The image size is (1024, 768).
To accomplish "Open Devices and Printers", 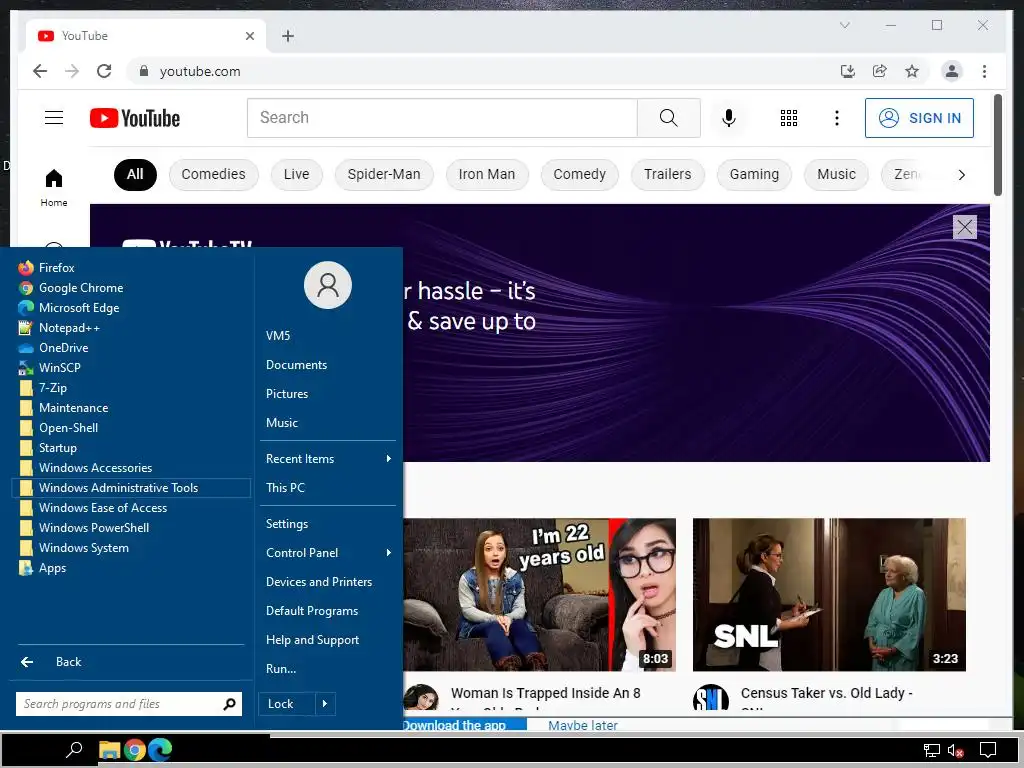I will pyautogui.click(x=328, y=582).
